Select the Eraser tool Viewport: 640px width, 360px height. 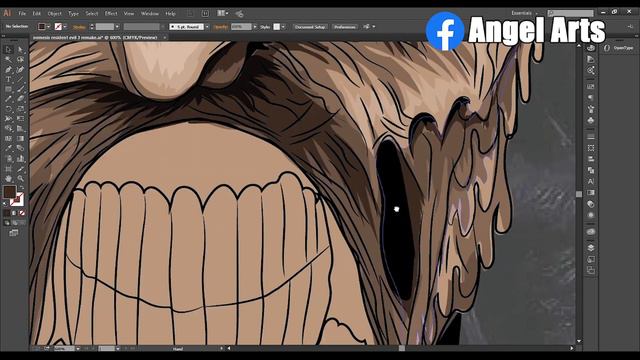click(x=20, y=99)
